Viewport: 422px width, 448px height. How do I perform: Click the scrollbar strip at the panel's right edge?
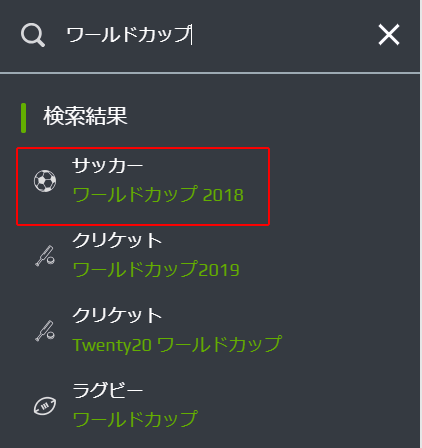421,224
